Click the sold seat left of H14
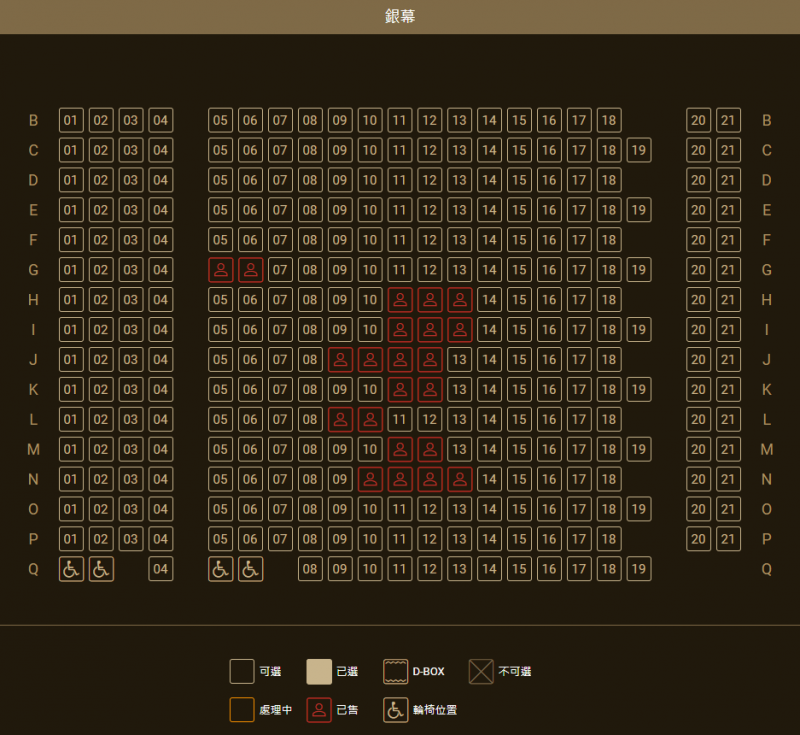This screenshot has width=800, height=735. (x=459, y=300)
